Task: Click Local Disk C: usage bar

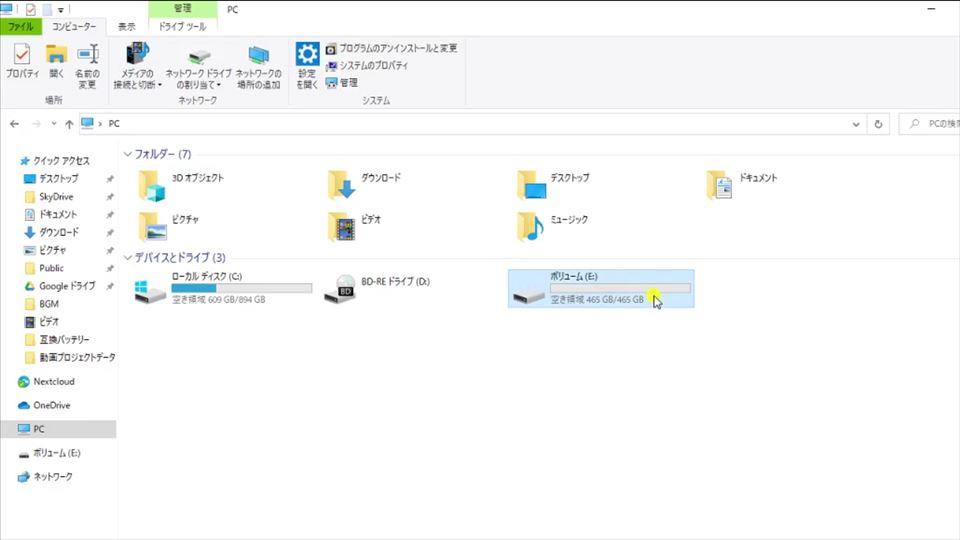Action: pyautogui.click(x=242, y=288)
